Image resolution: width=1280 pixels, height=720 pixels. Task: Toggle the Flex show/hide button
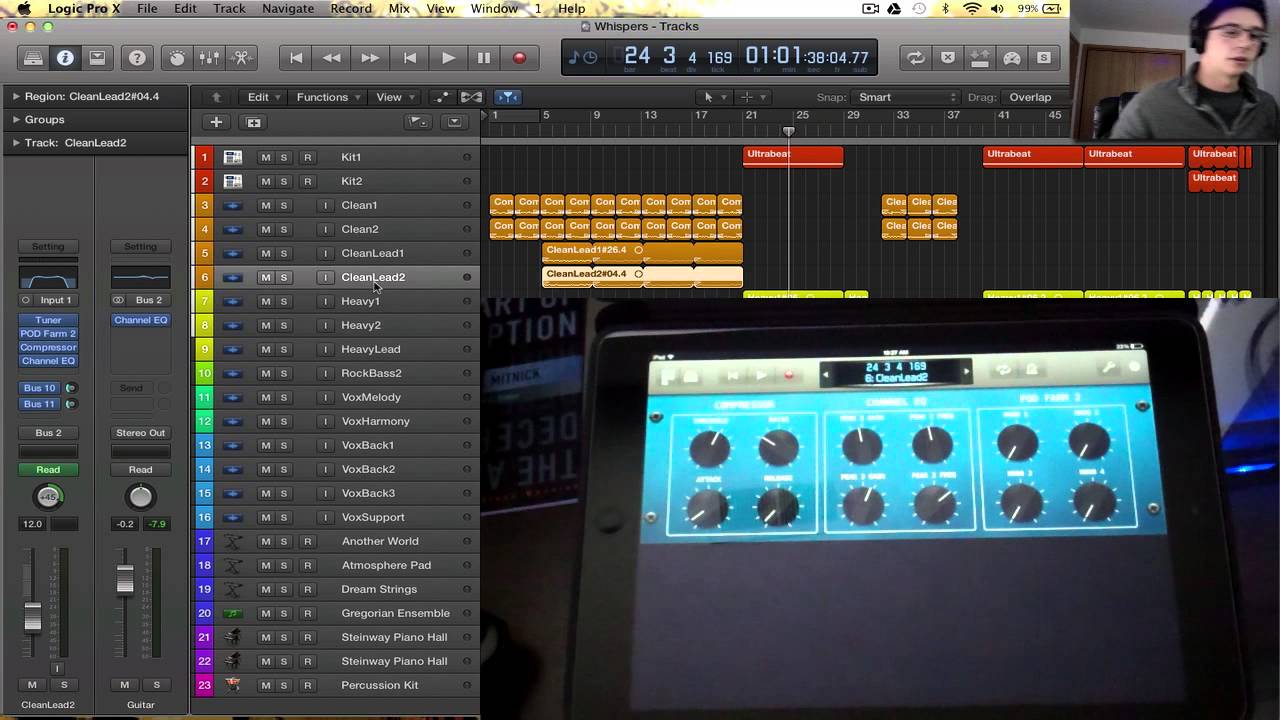471,97
